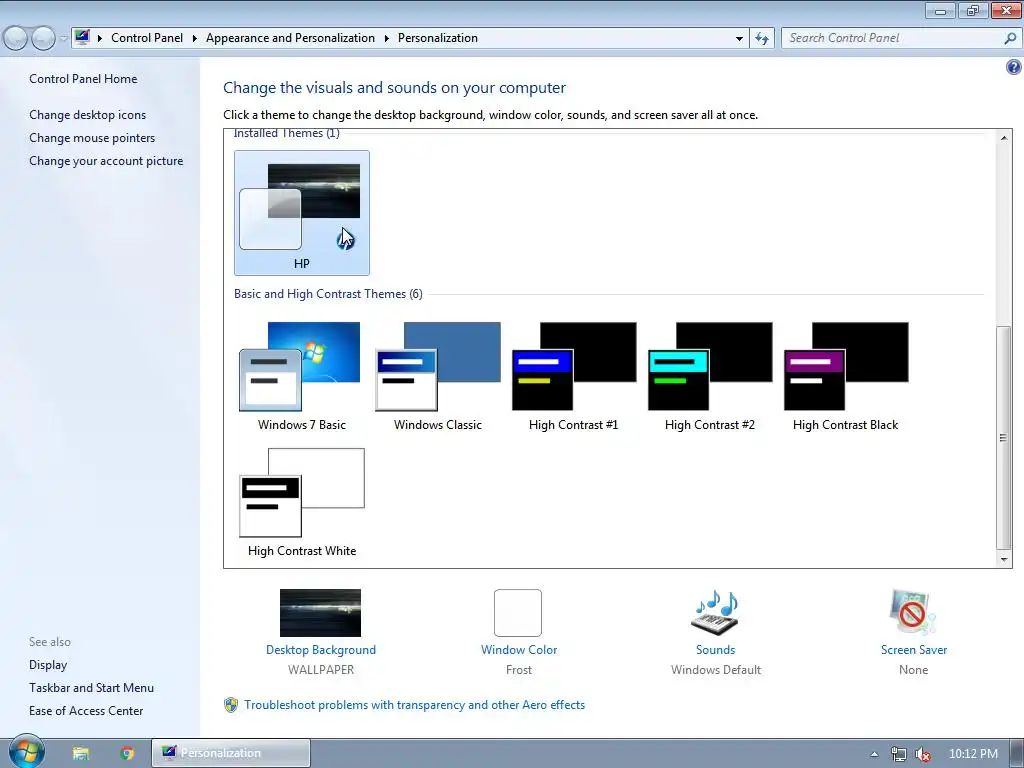1024x768 pixels.
Task: Apply the Windows 7 Basic theme
Action: coord(302,376)
